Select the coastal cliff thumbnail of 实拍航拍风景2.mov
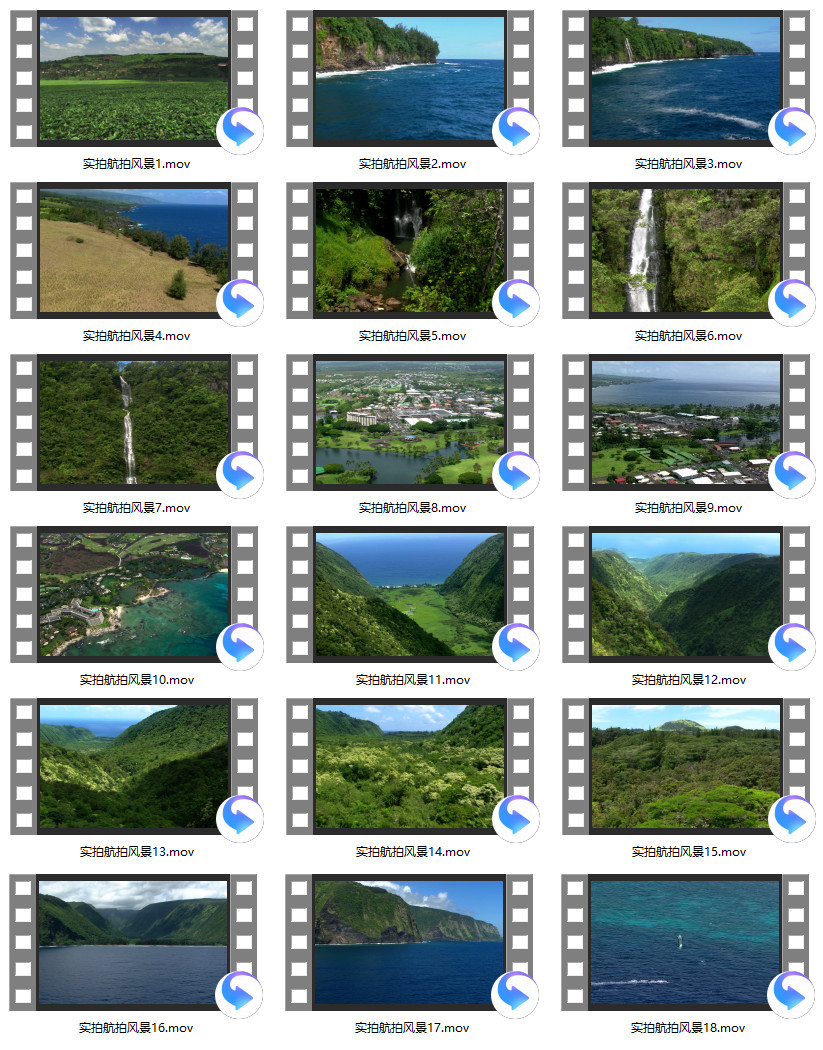 tap(410, 78)
